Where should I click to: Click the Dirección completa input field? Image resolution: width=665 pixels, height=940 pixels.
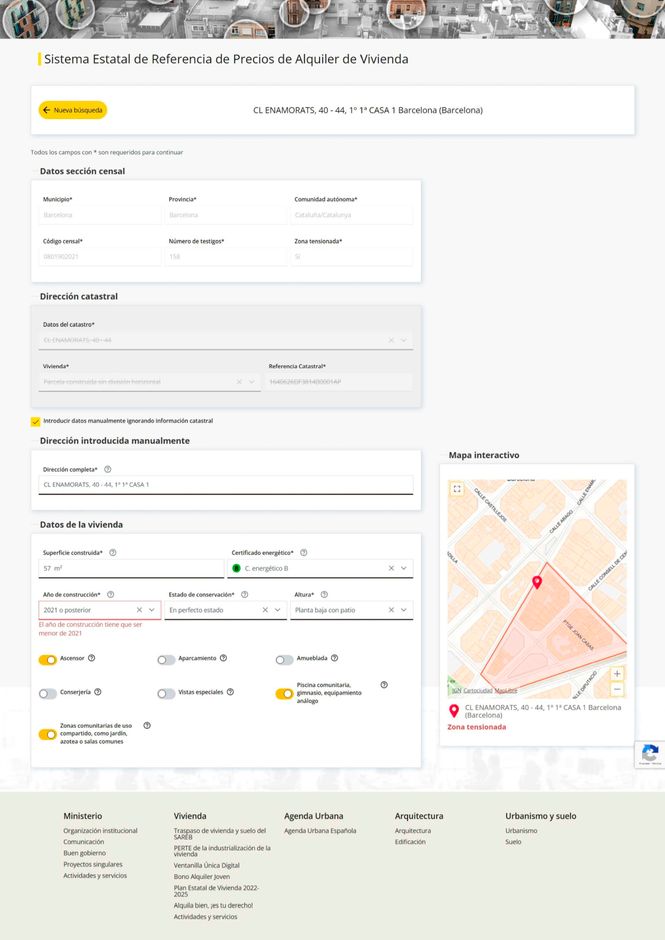(x=225, y=484)
